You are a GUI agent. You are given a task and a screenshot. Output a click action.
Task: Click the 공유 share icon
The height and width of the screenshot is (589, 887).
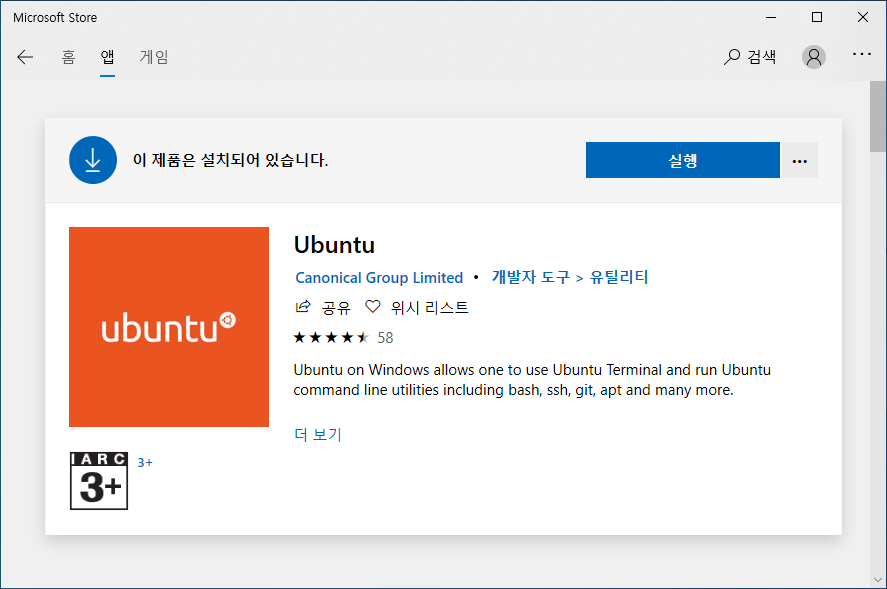point(303,307)
